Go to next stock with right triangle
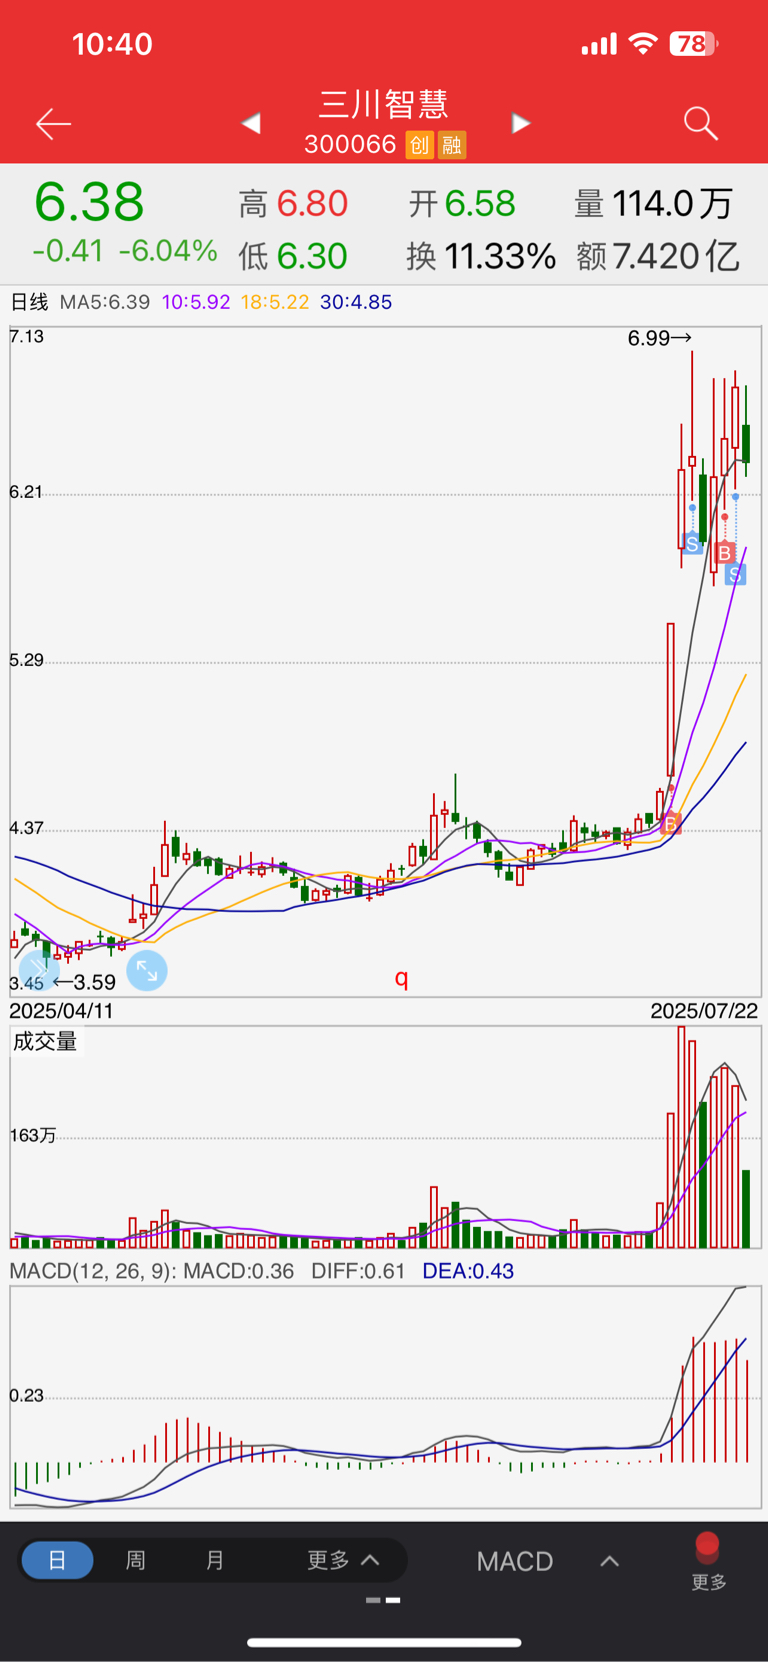The image size is (768, 1662). (520, 123)
